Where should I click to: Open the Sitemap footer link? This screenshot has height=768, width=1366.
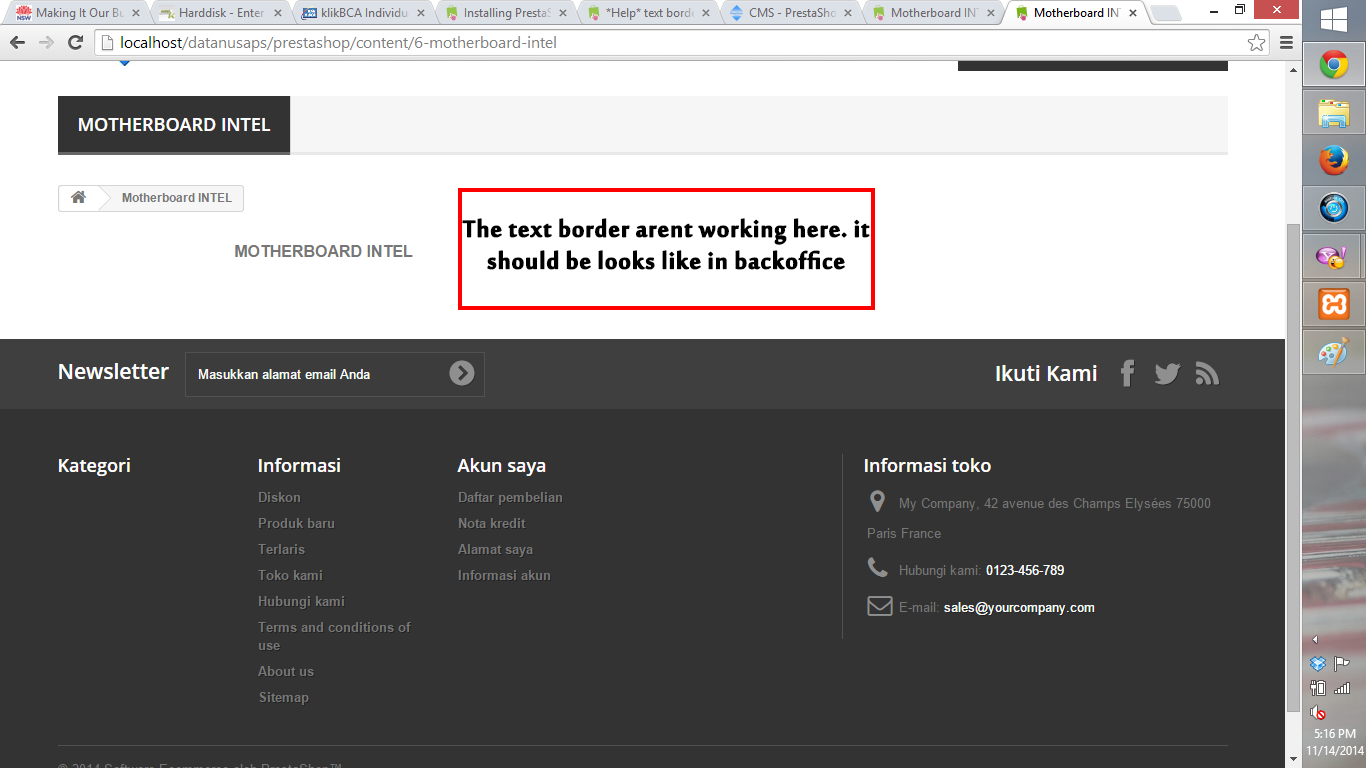tap(283, 697)
